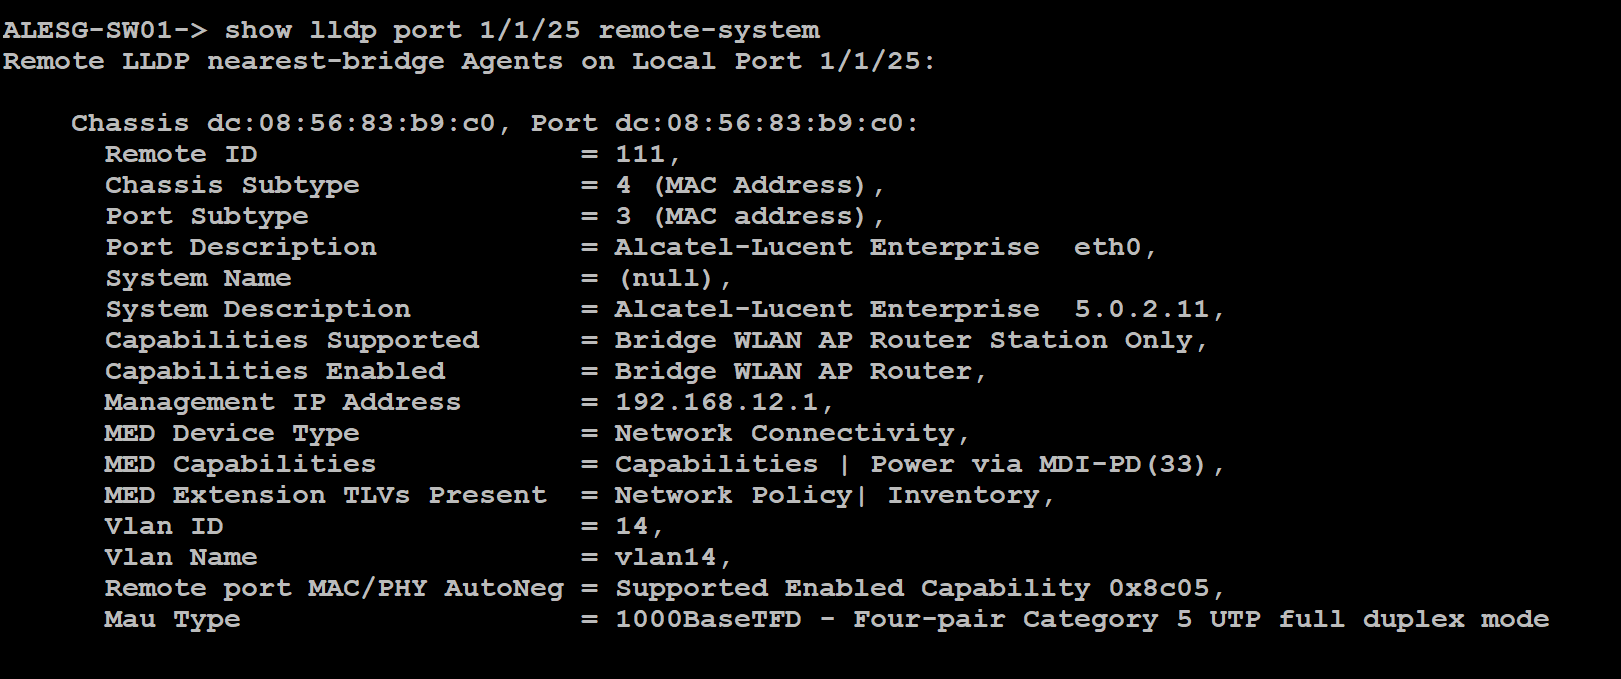The height and width of the screenshot is (679, 1621).
Task: Click the Remote ID value 111
Action: (640, 154)
